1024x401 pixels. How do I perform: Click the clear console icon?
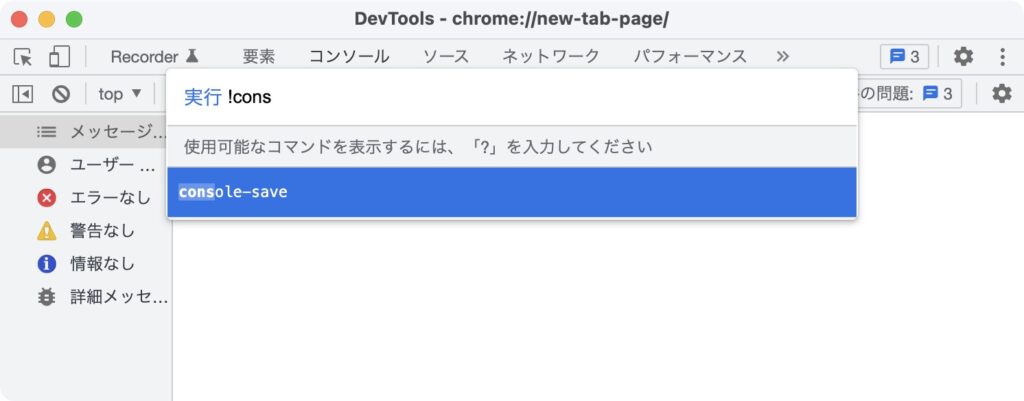(61, 94)
